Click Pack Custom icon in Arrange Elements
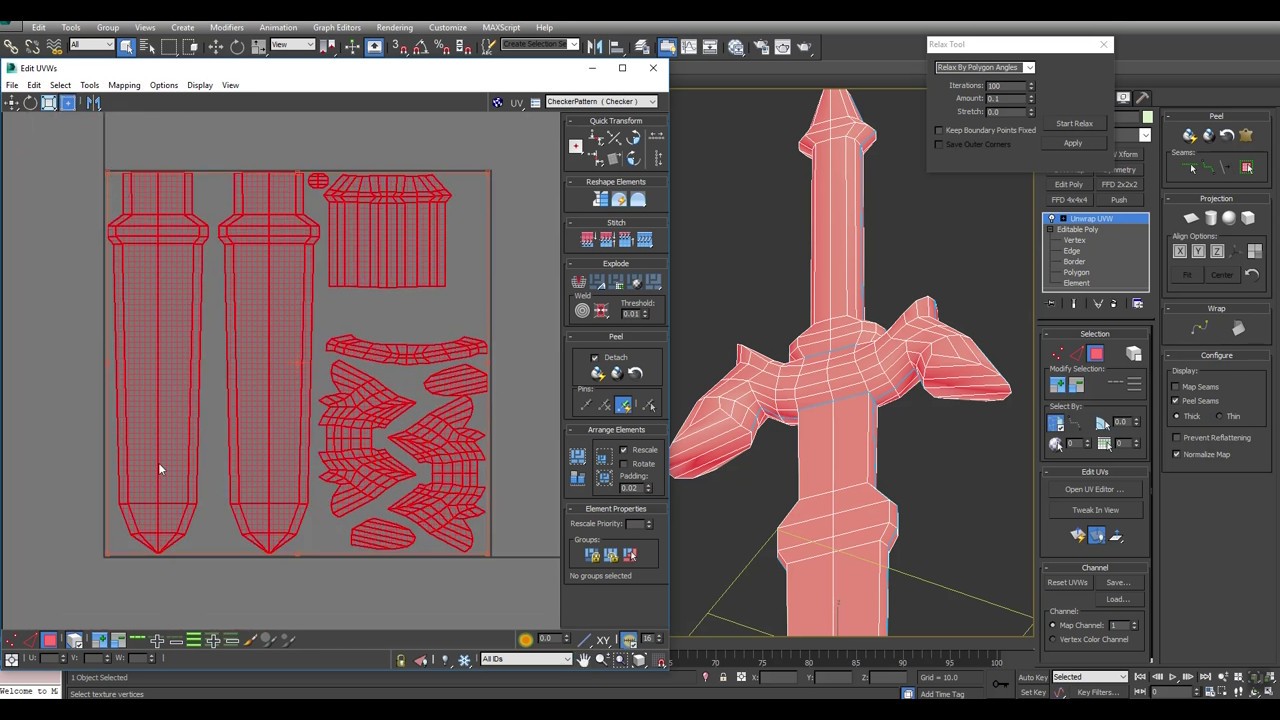This screenshot has width=1280, height=720. (577, 457)
